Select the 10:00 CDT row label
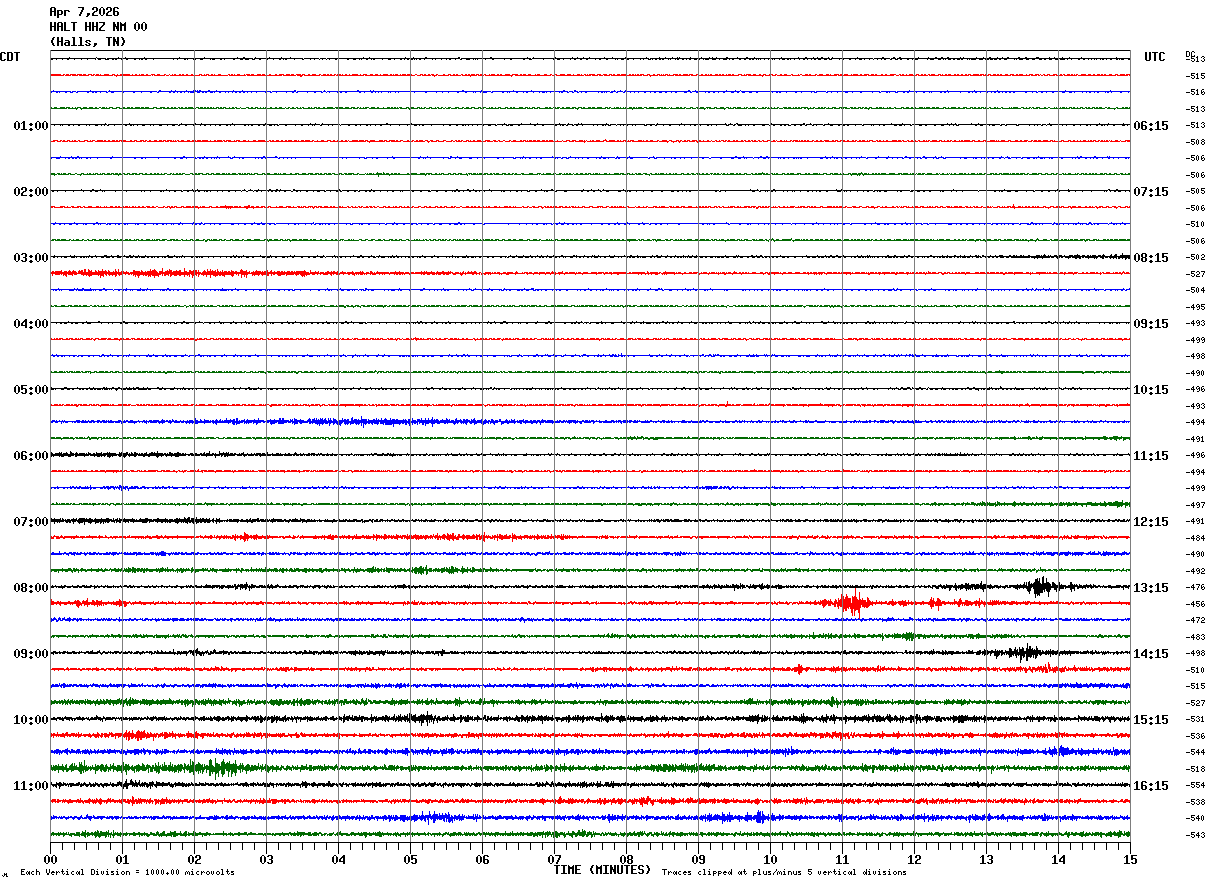The height and width of the screenshot is (886, 1210). pos(31,720)
